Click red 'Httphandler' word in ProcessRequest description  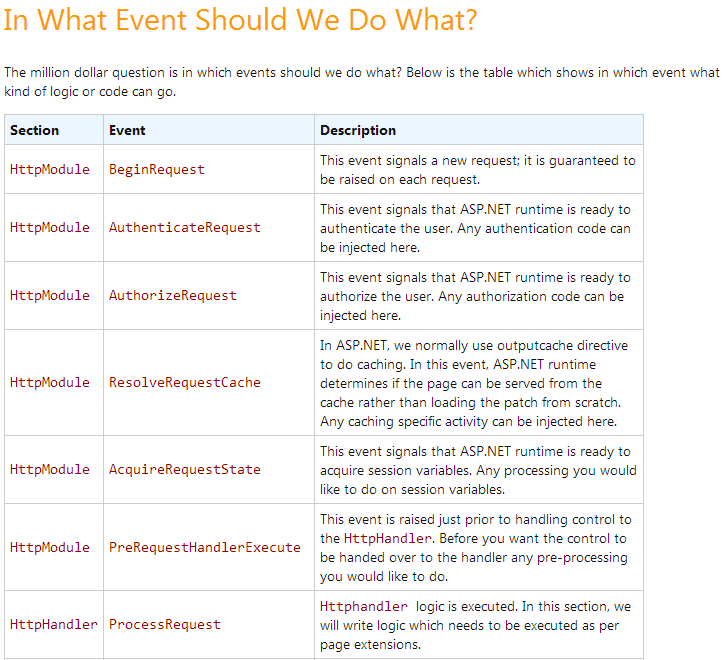click(x=364, y=606)
